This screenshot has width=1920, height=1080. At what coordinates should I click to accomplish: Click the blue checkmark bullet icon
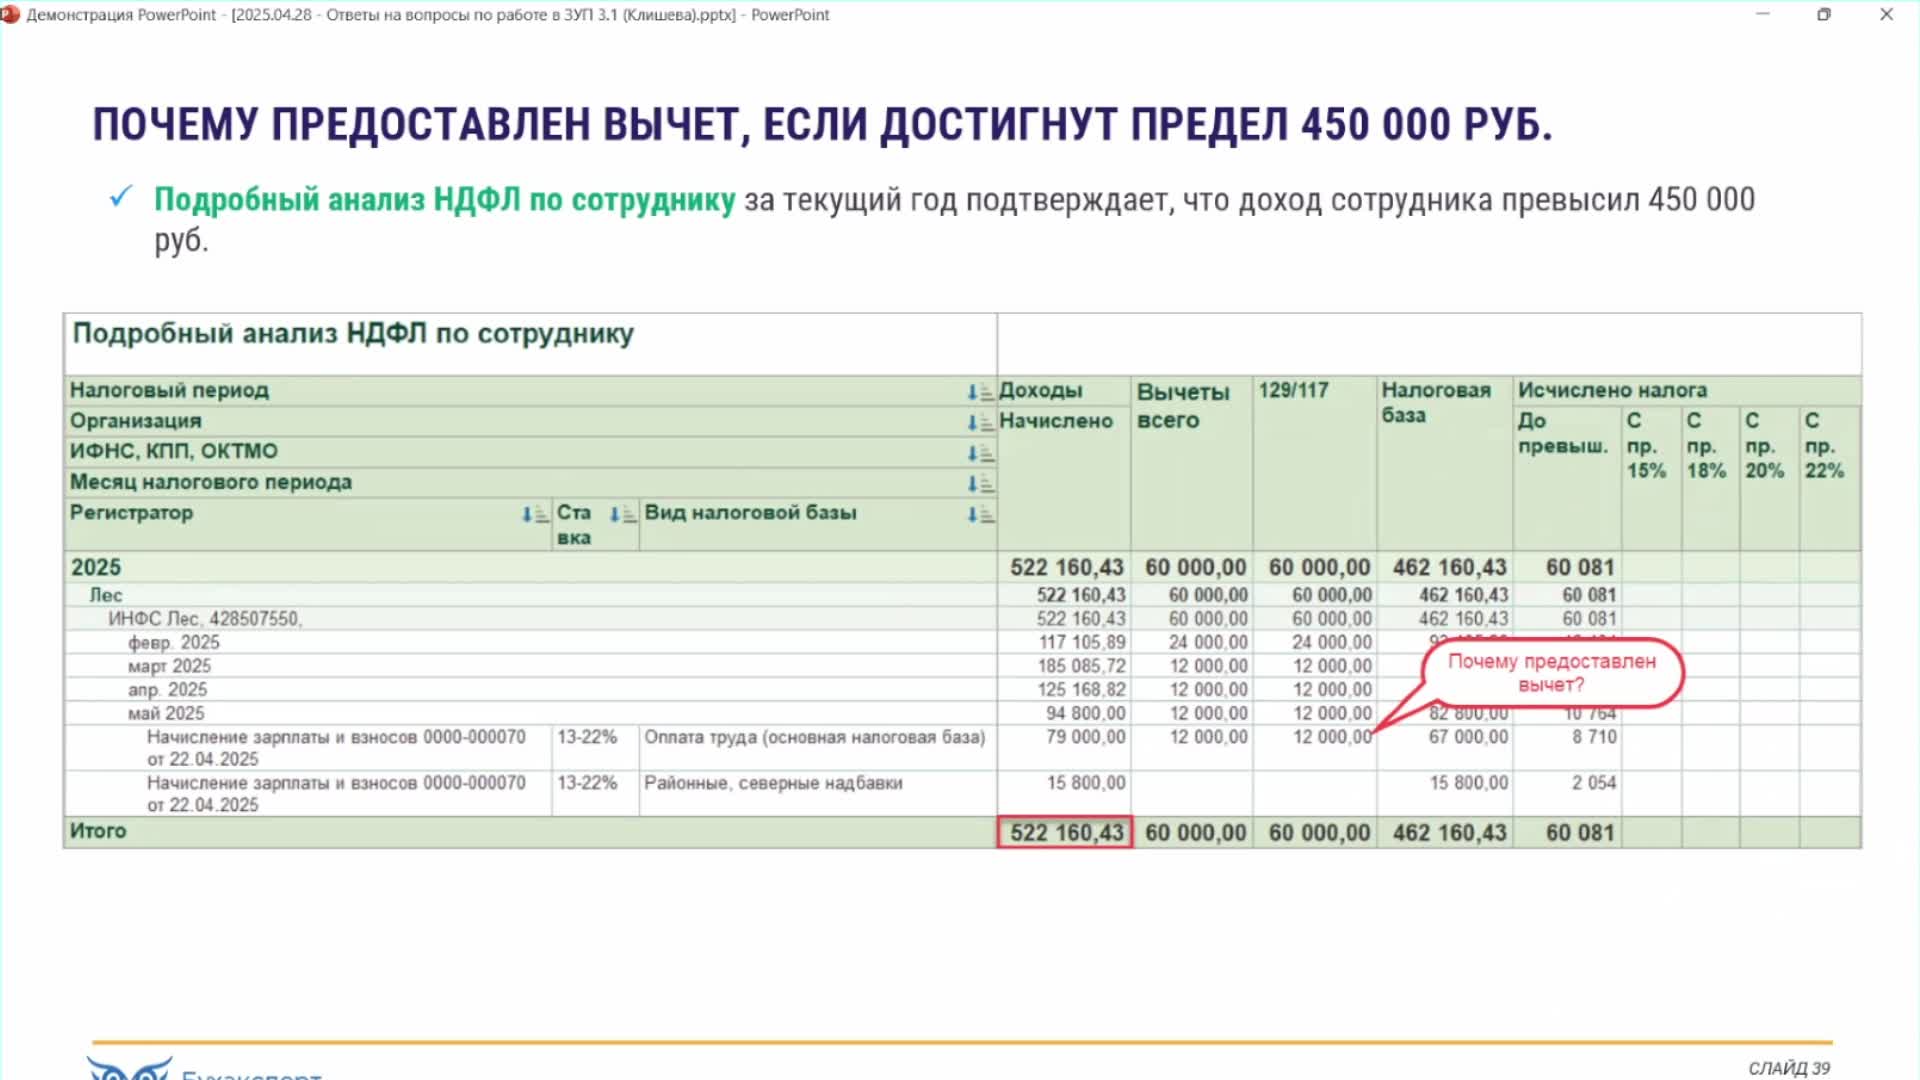[x=121, y=196]
